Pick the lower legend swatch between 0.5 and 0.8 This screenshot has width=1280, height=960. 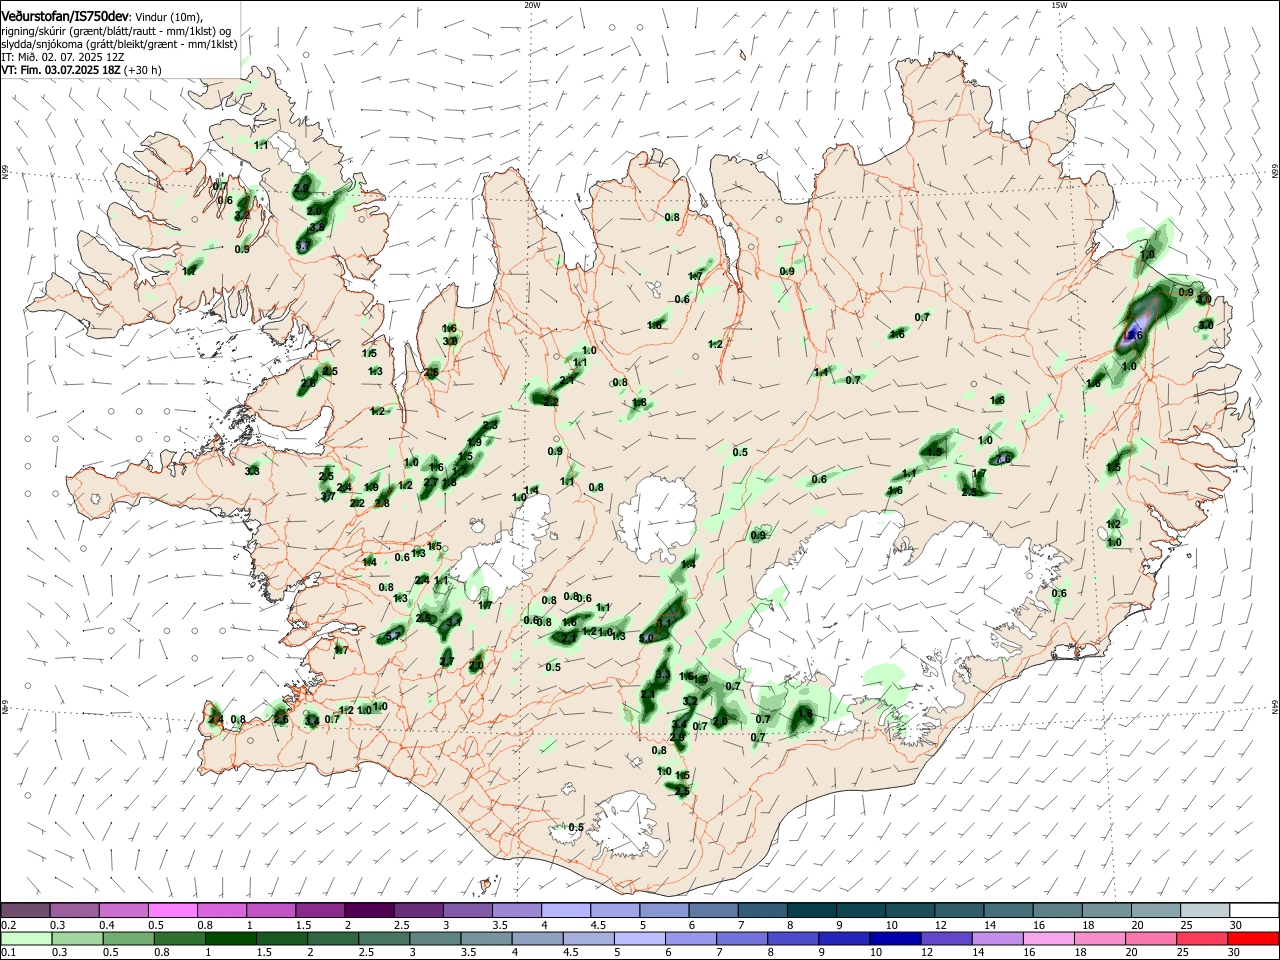[128, 938]
